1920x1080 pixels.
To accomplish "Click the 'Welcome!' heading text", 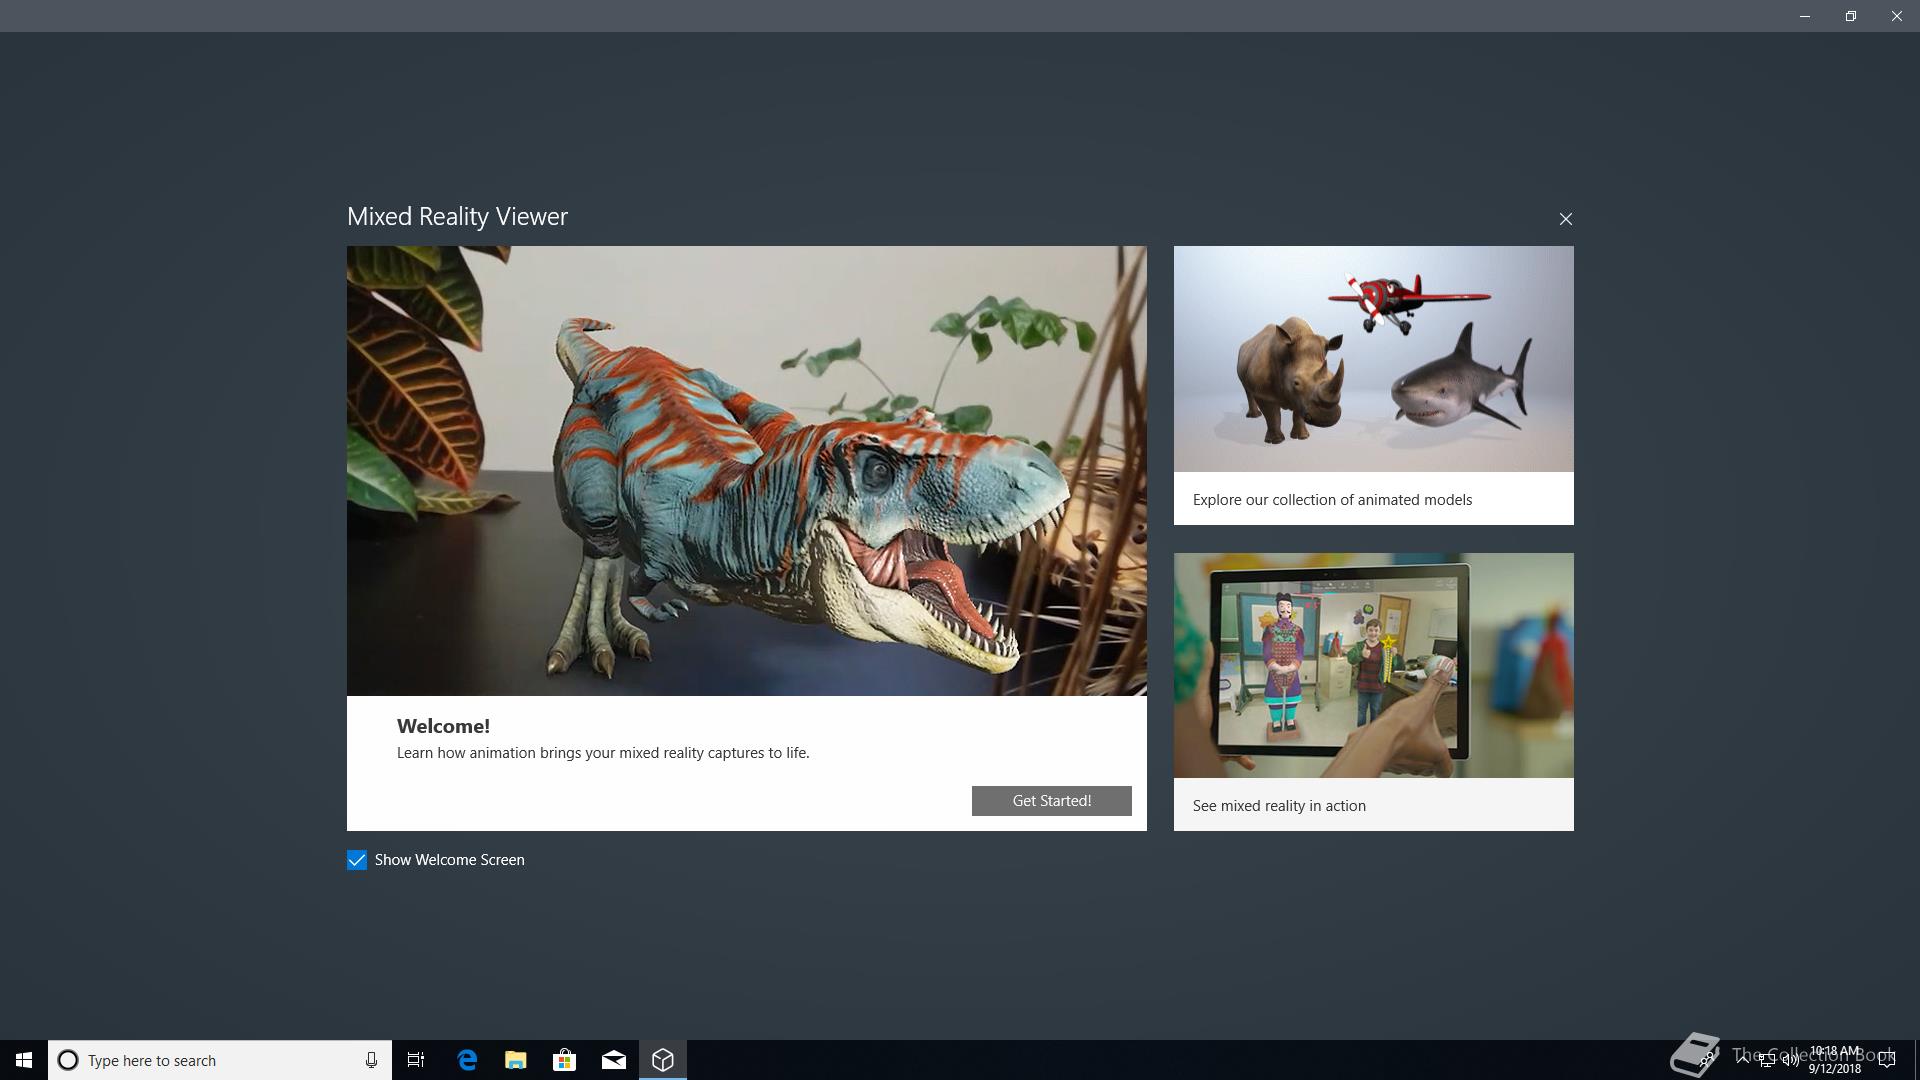I will [443, 727].
